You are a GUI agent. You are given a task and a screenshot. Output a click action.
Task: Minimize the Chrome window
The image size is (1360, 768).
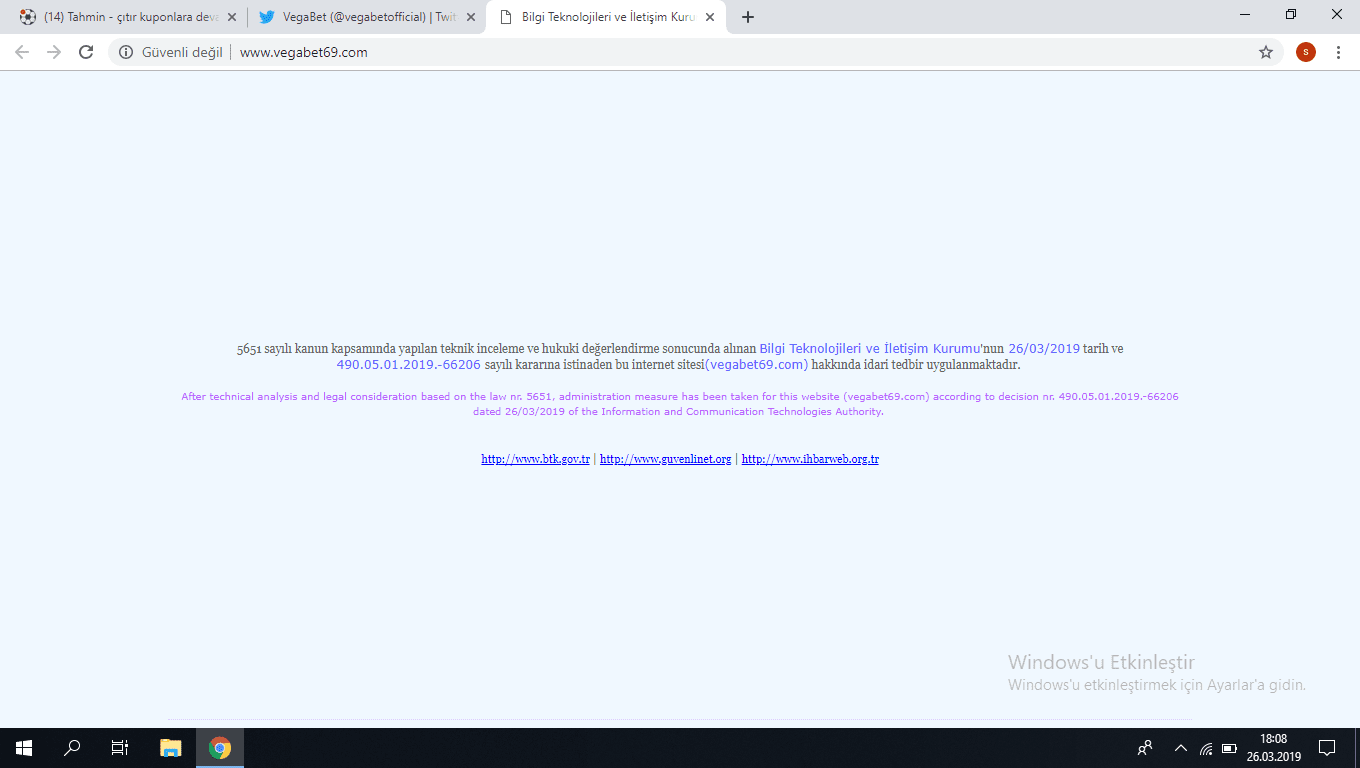[1245, 15]
